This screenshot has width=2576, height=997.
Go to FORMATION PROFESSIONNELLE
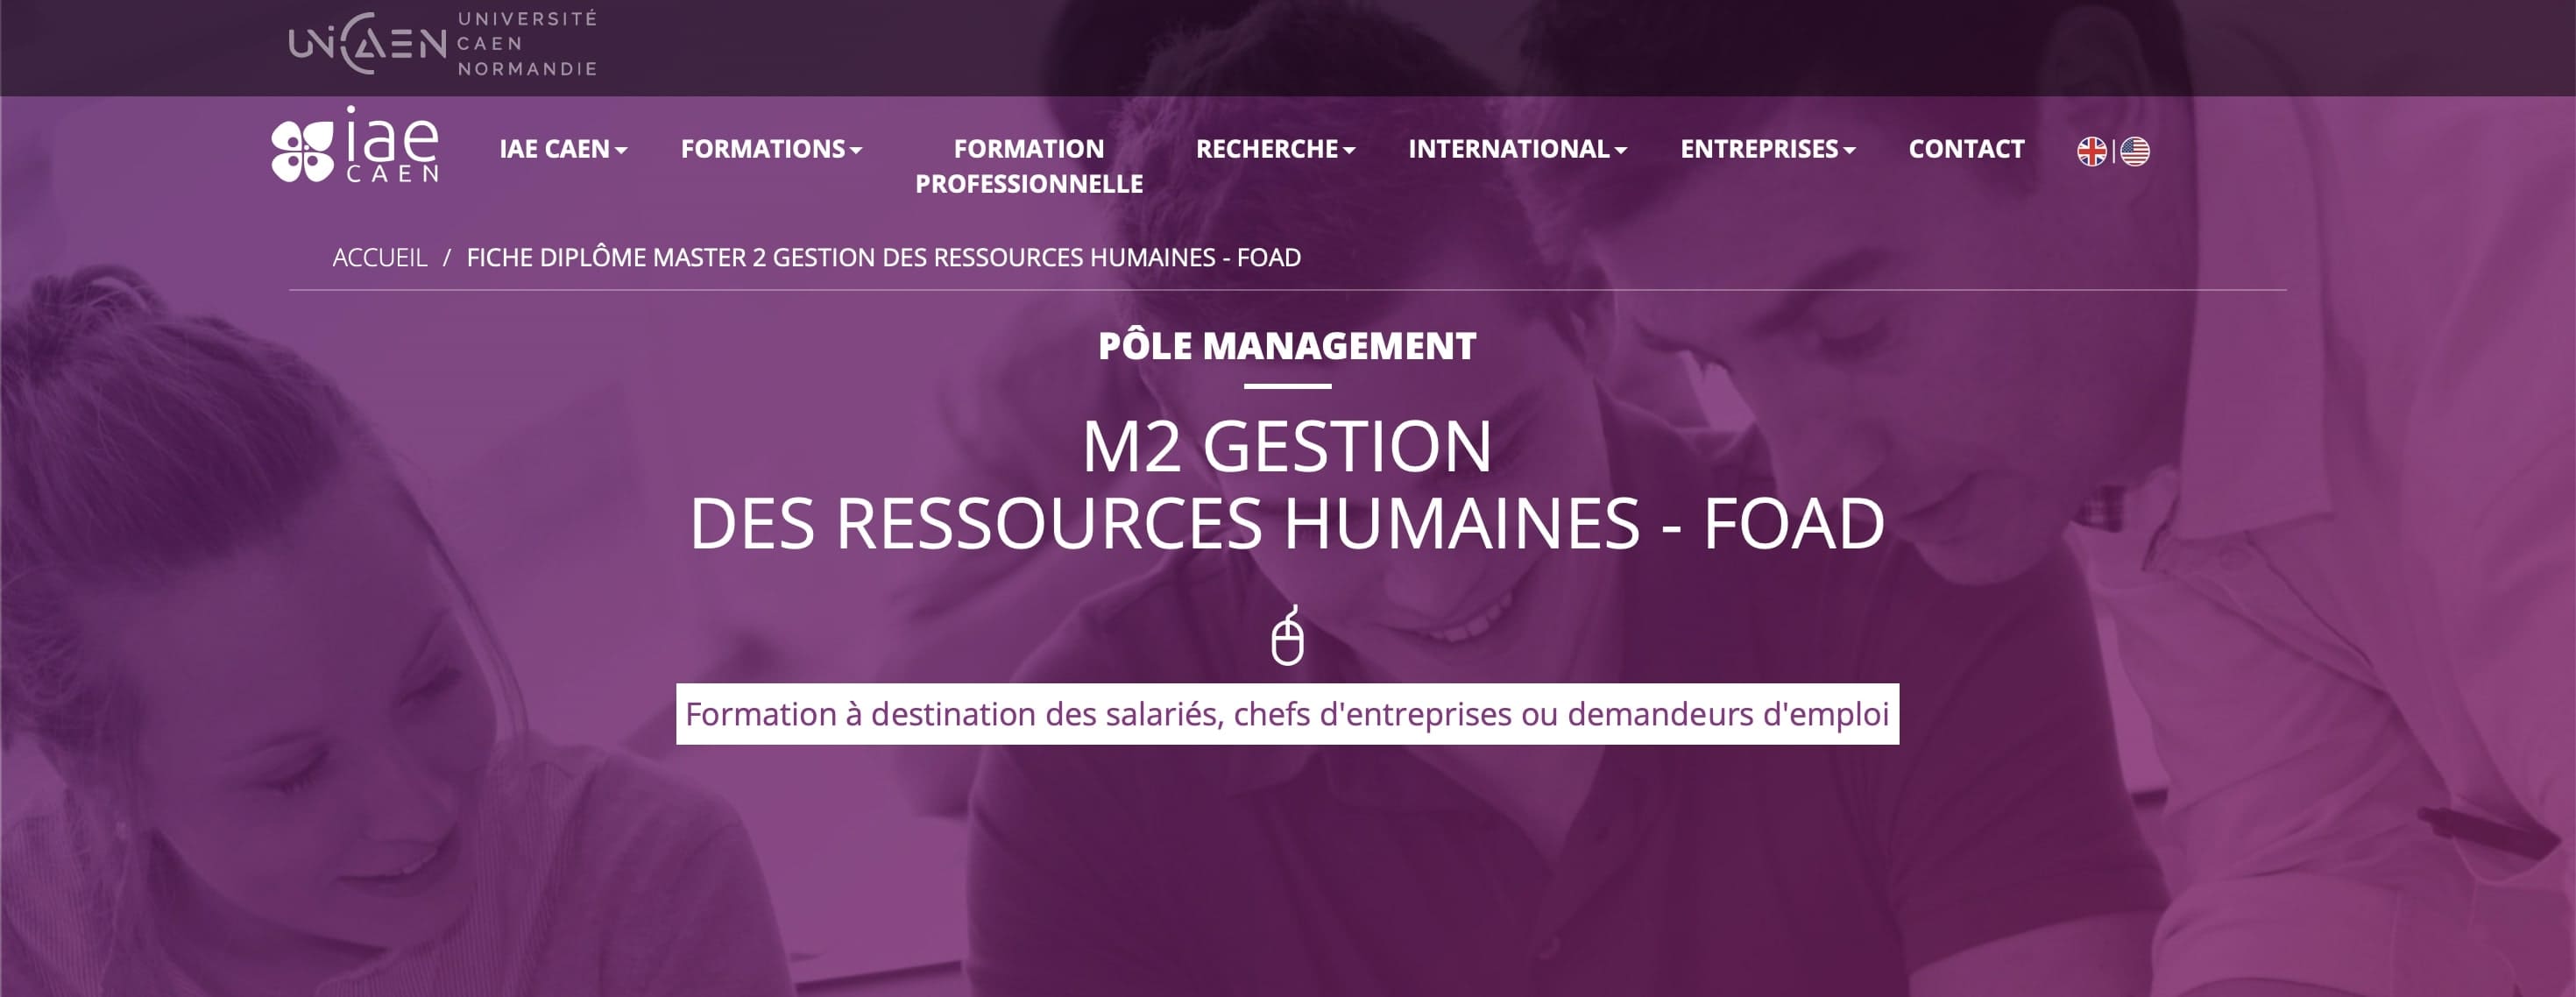(1028, 166)
